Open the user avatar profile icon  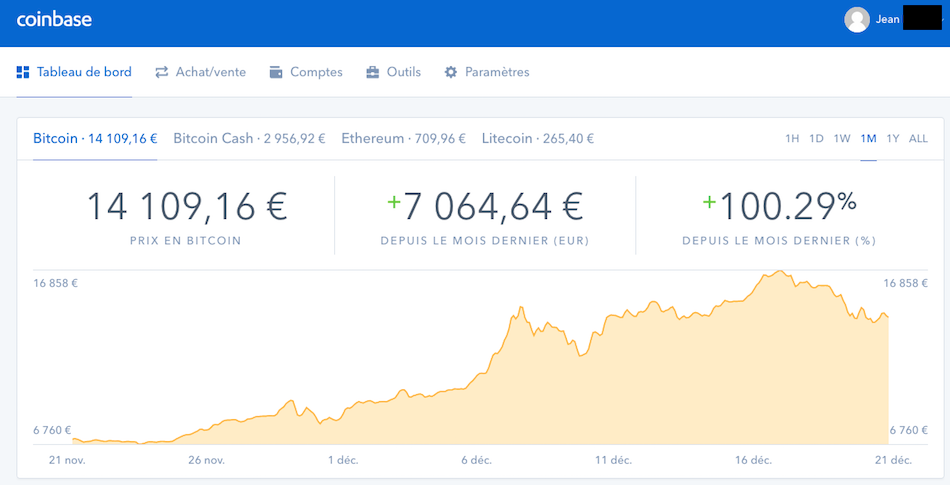pos(857,19)
